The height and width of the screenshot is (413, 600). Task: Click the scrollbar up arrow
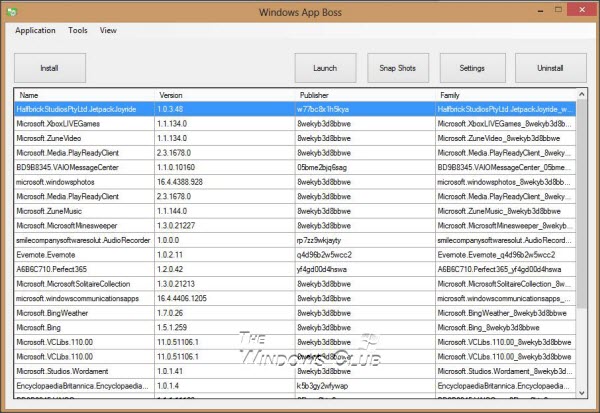coord(582,94)
